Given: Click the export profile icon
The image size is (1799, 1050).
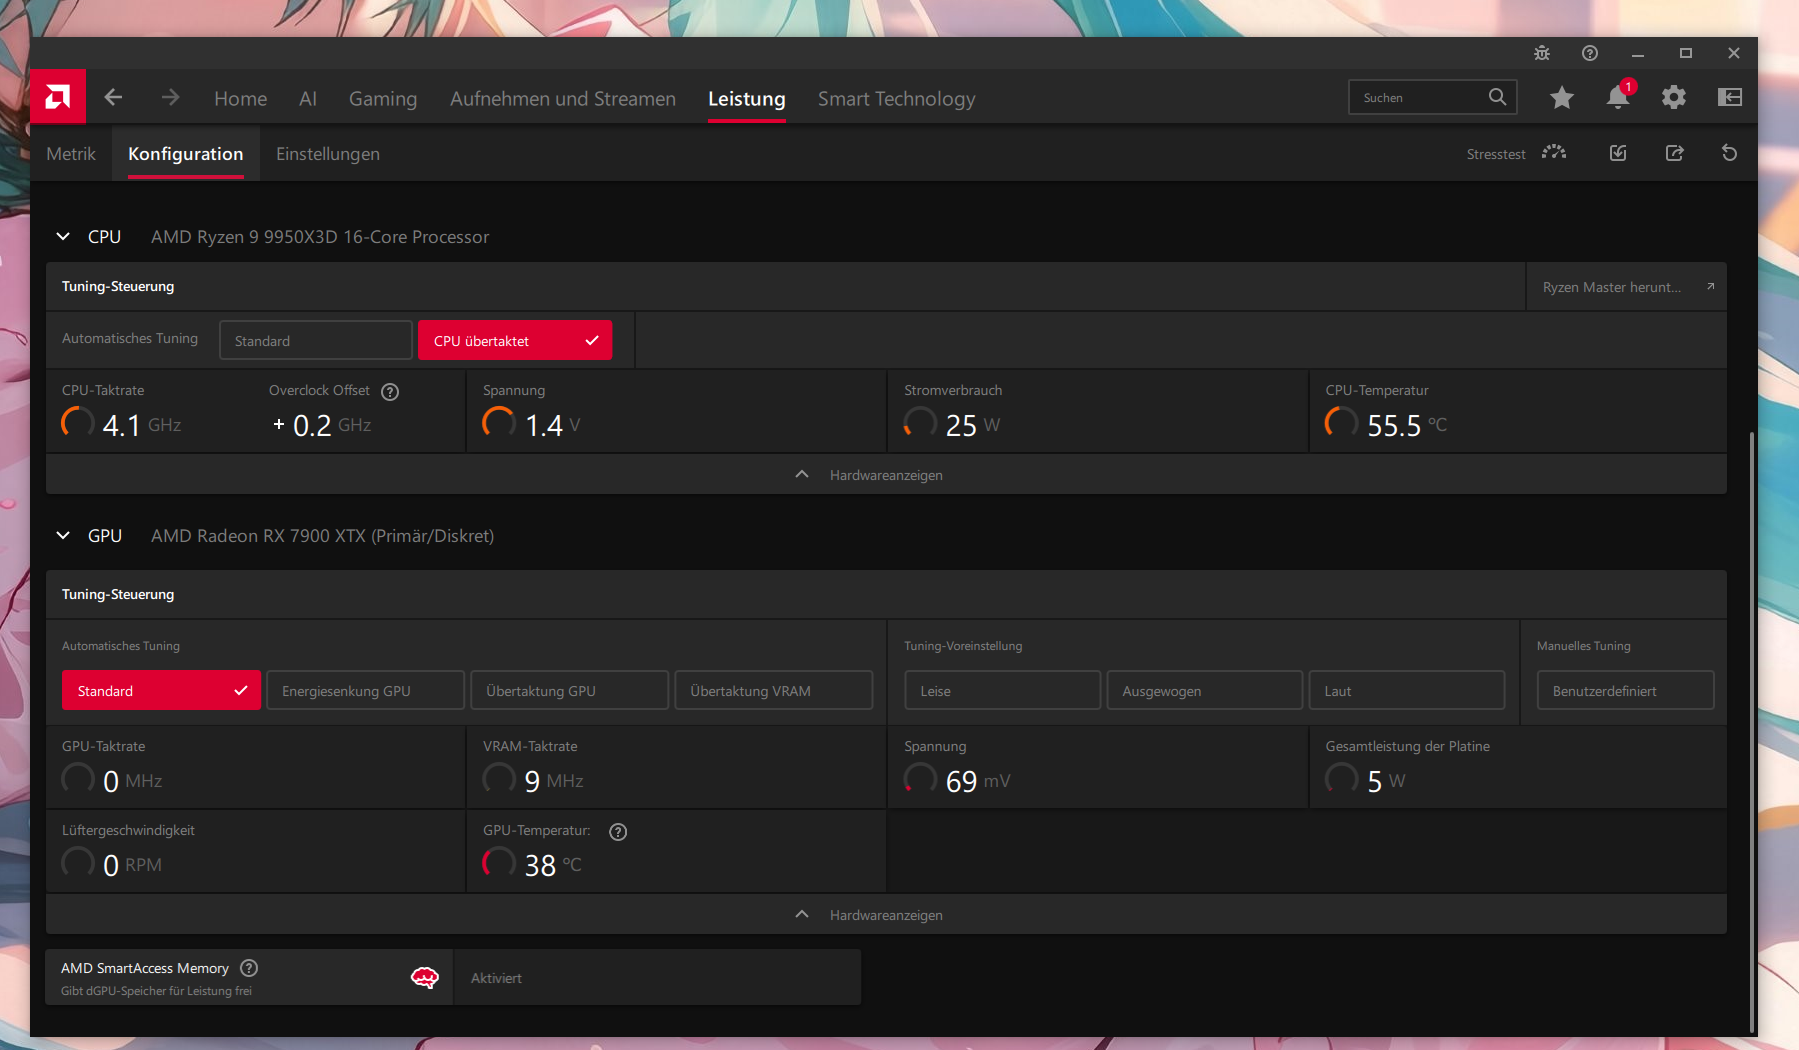Looking at the screenshot, I should (x=1675, y=153).
